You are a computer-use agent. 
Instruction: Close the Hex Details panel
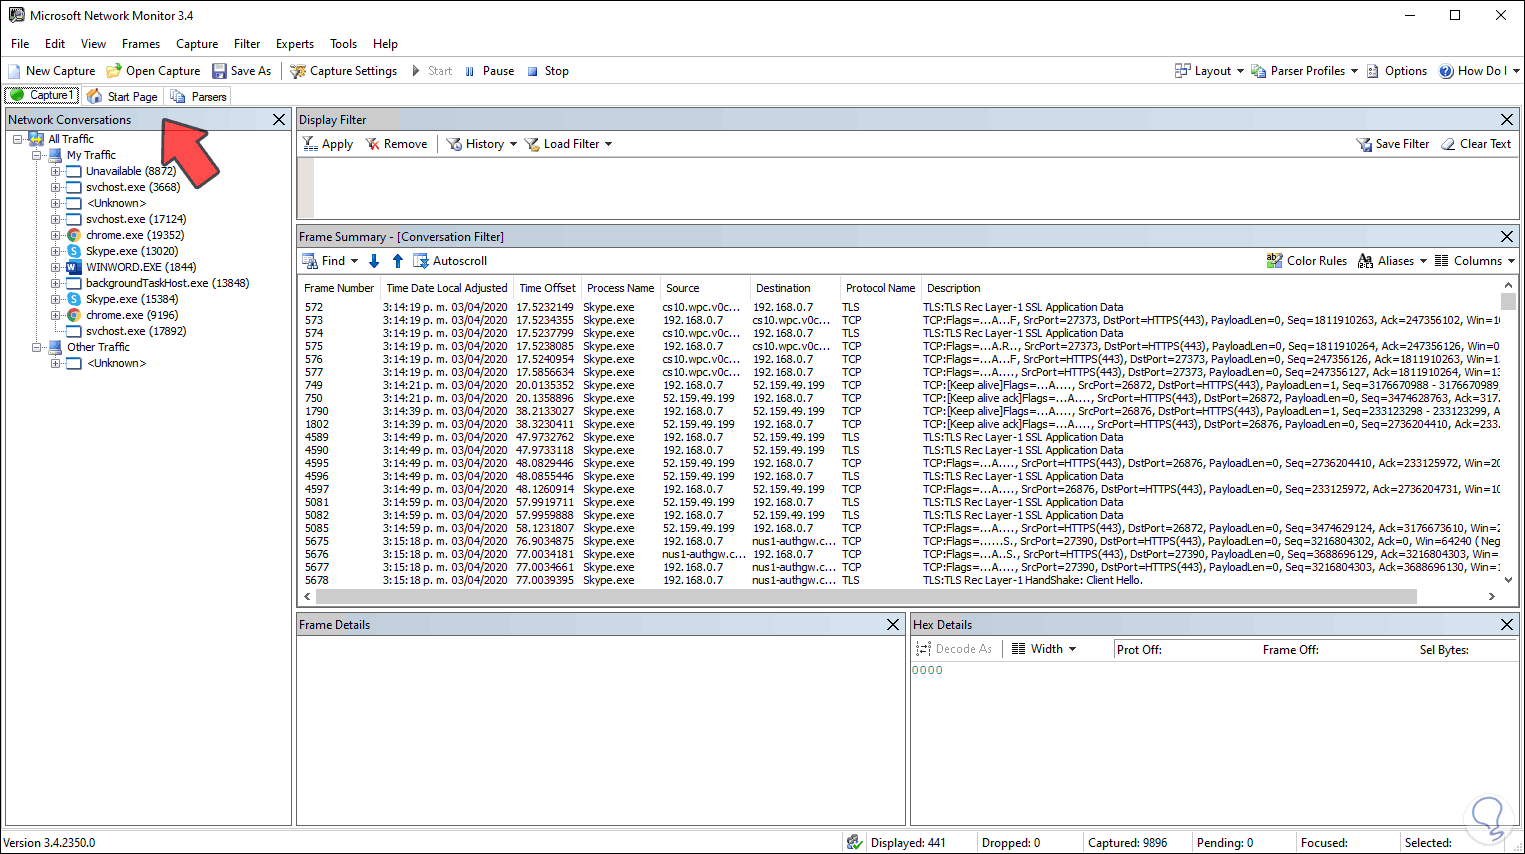(x=1507, y=624)
